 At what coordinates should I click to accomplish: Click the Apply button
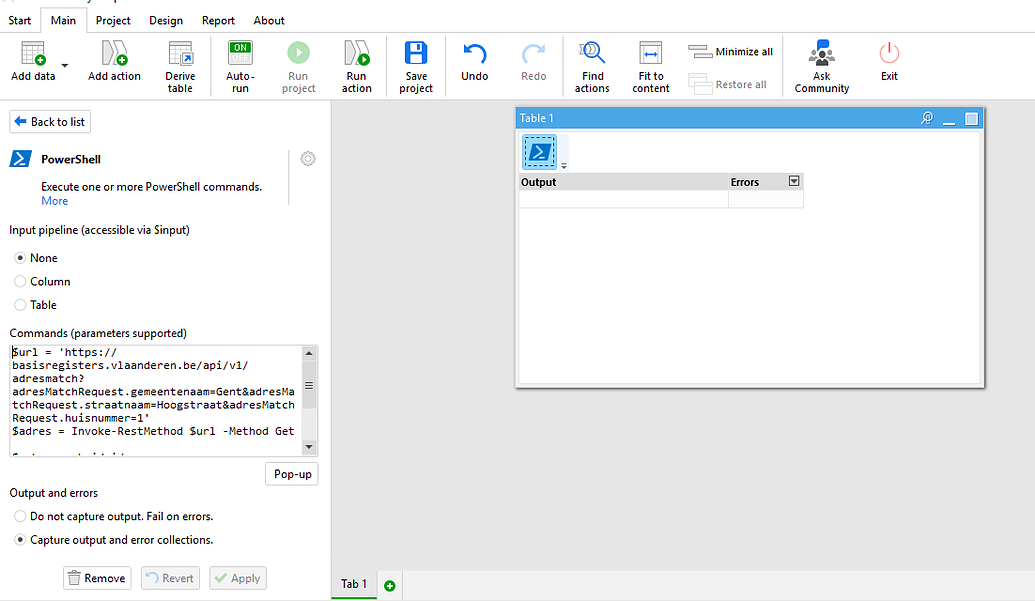(238, 578)
